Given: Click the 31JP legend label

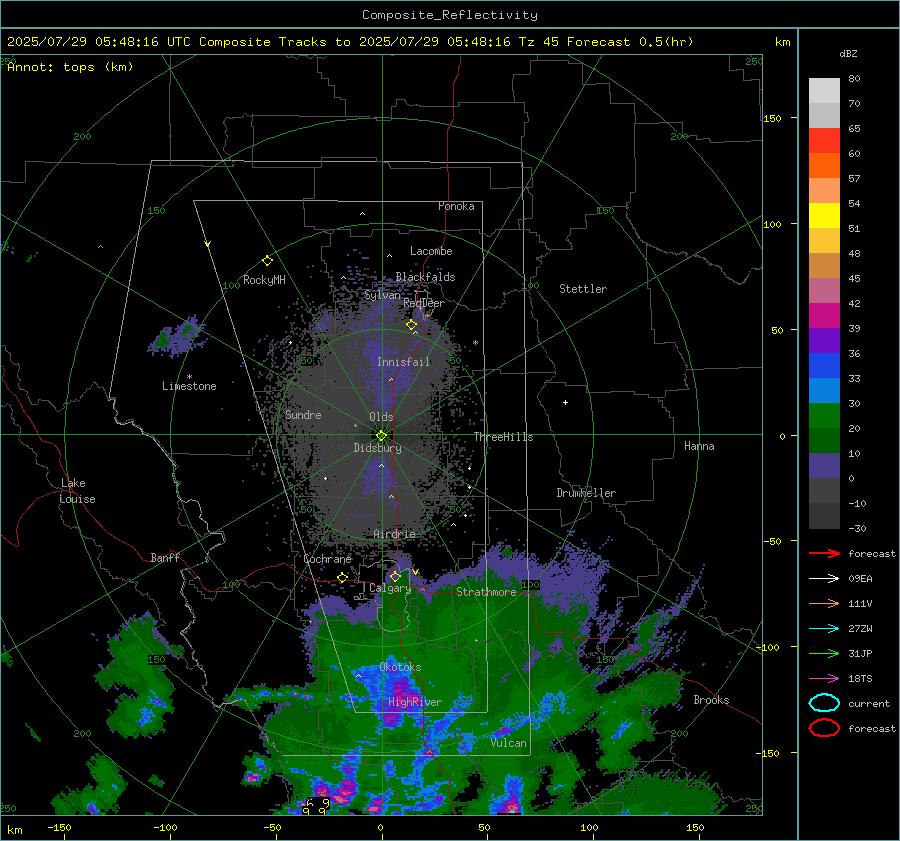Looking at the screenshot, I should point(860,653).
